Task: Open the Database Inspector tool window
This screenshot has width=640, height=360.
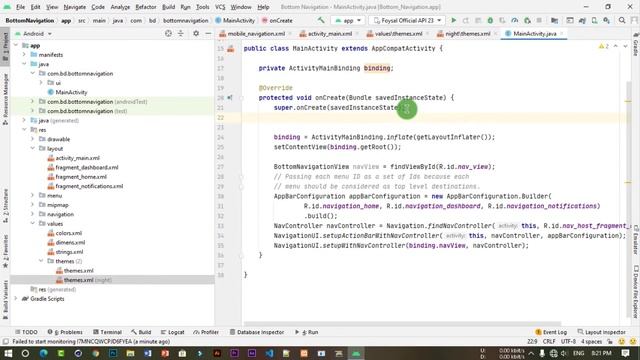Action: point(257,332)
